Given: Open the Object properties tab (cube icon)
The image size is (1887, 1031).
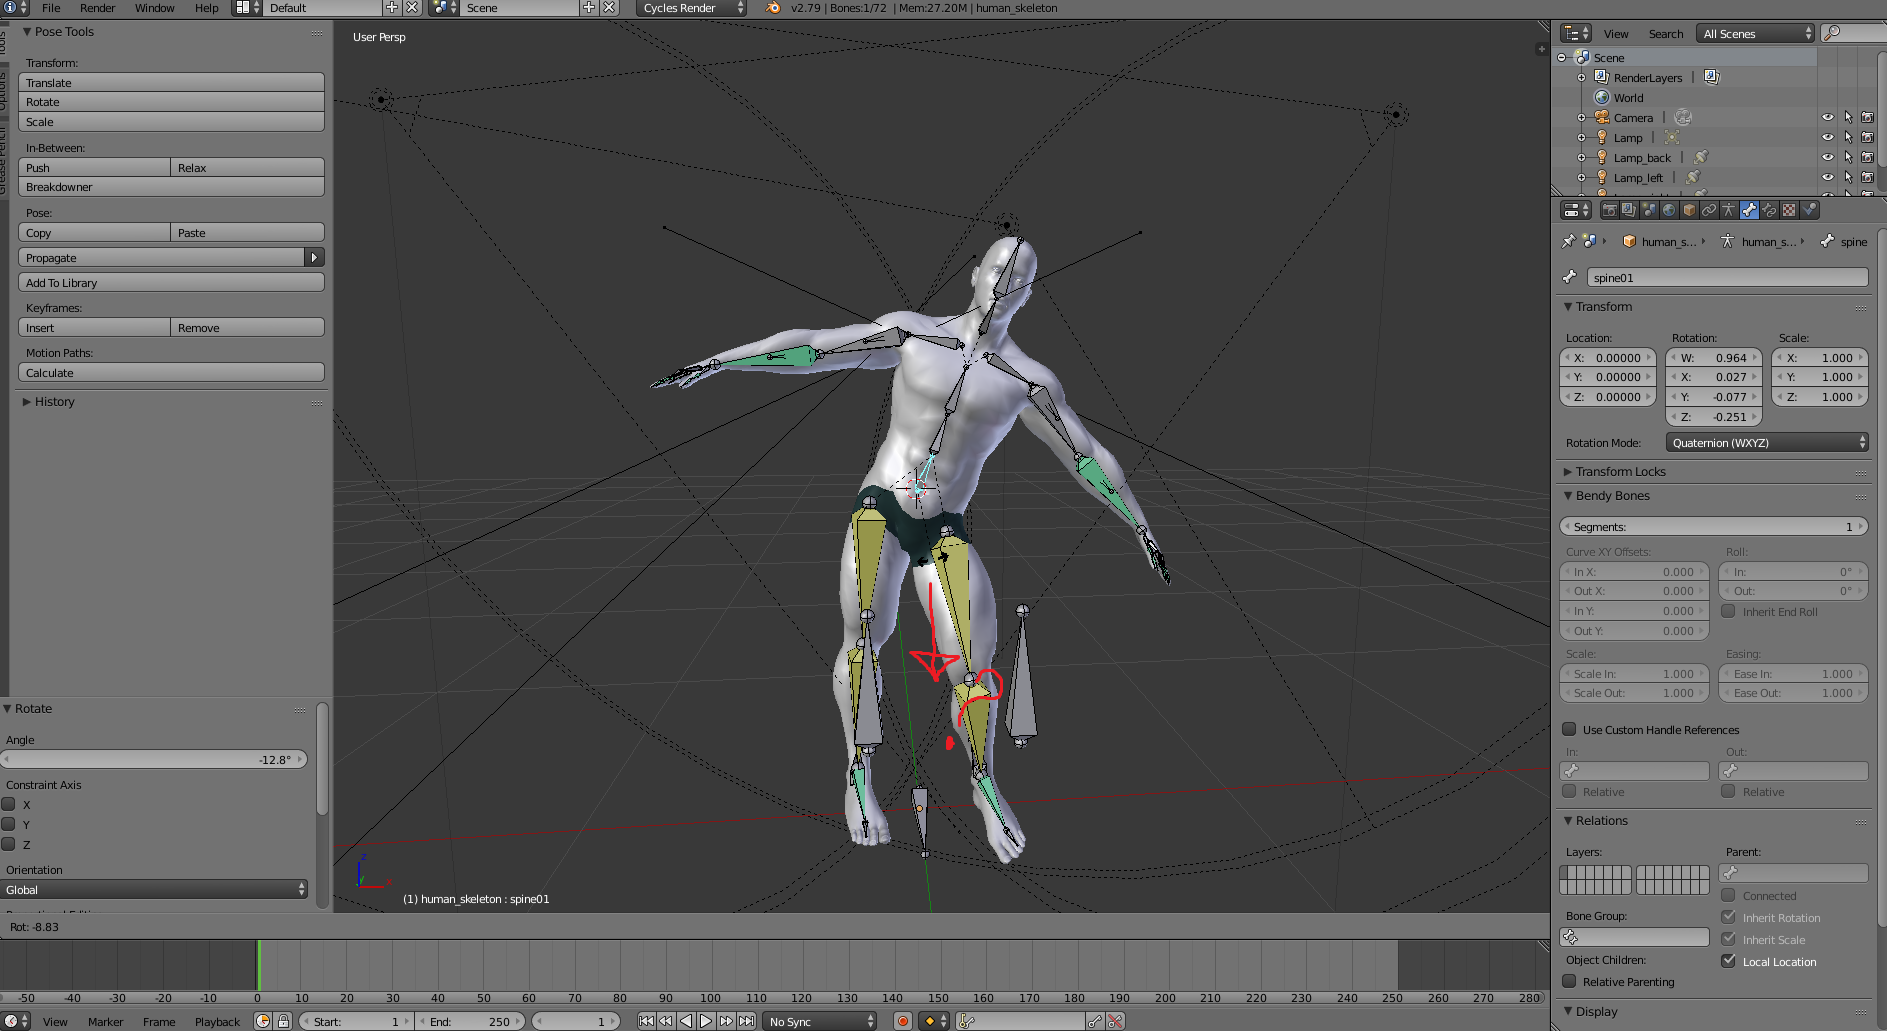Looking at the screenshot, I should click(1689, 210).
